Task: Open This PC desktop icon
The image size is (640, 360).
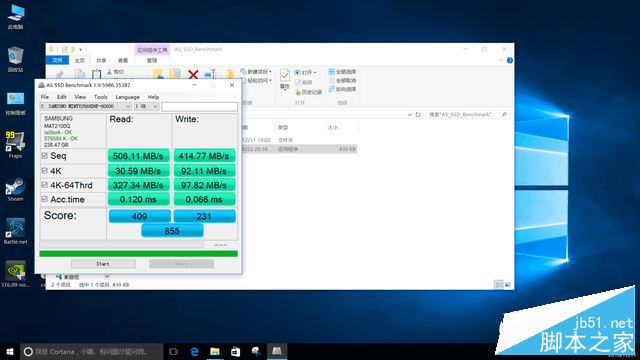Action: click(16, 16)
